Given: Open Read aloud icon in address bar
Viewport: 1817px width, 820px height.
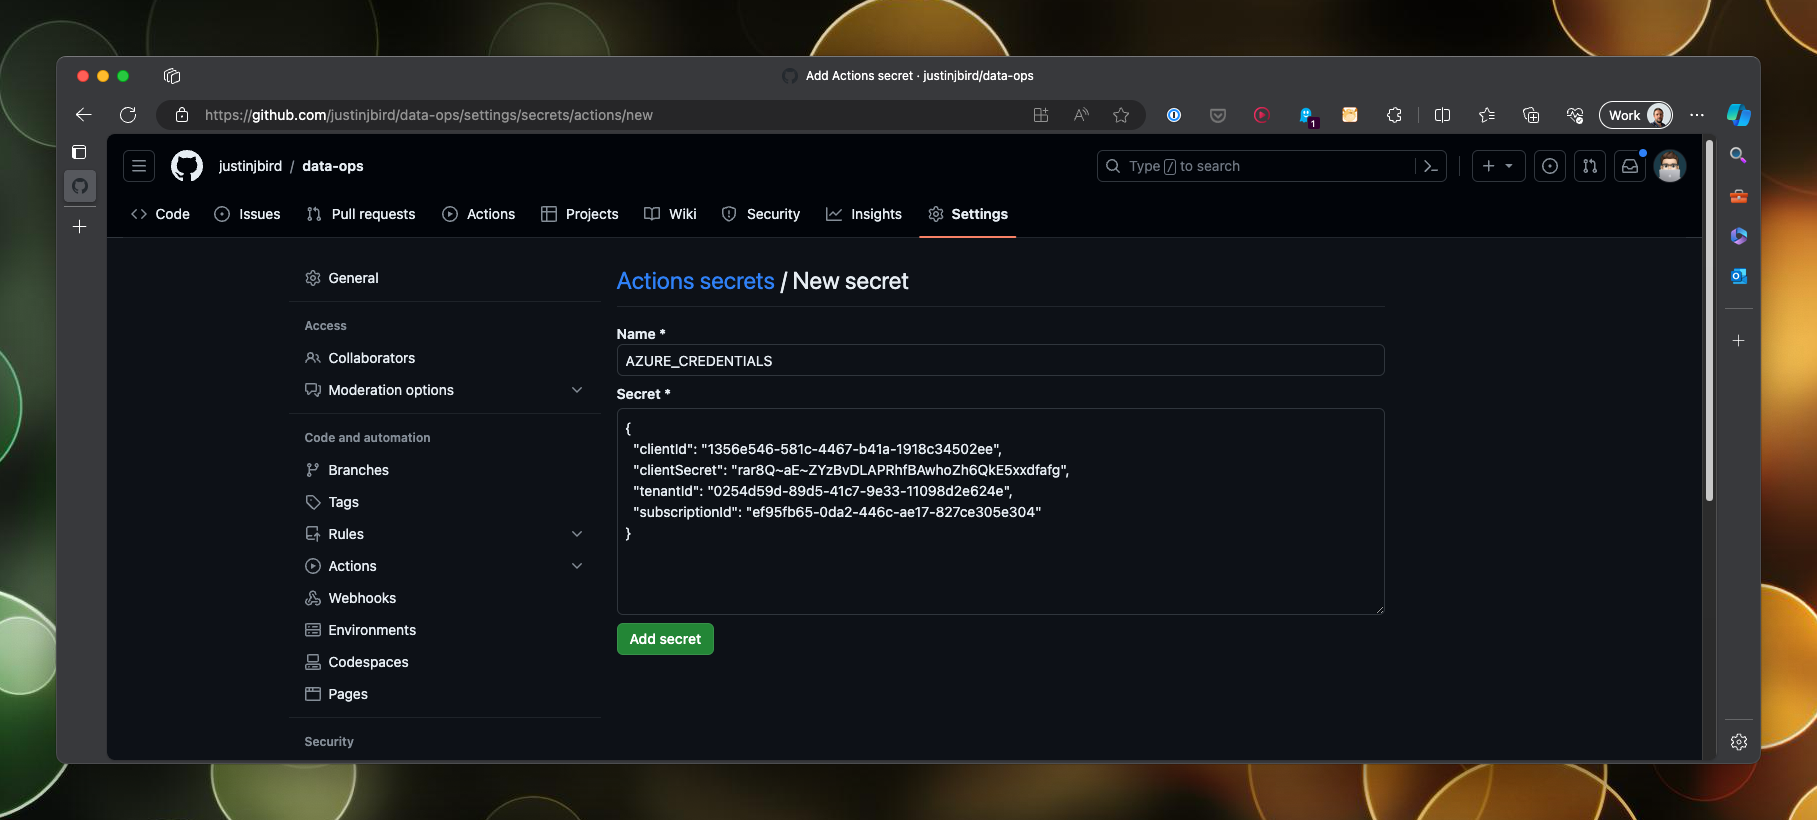Looking at the screenshot, I should pos(1081,115).
